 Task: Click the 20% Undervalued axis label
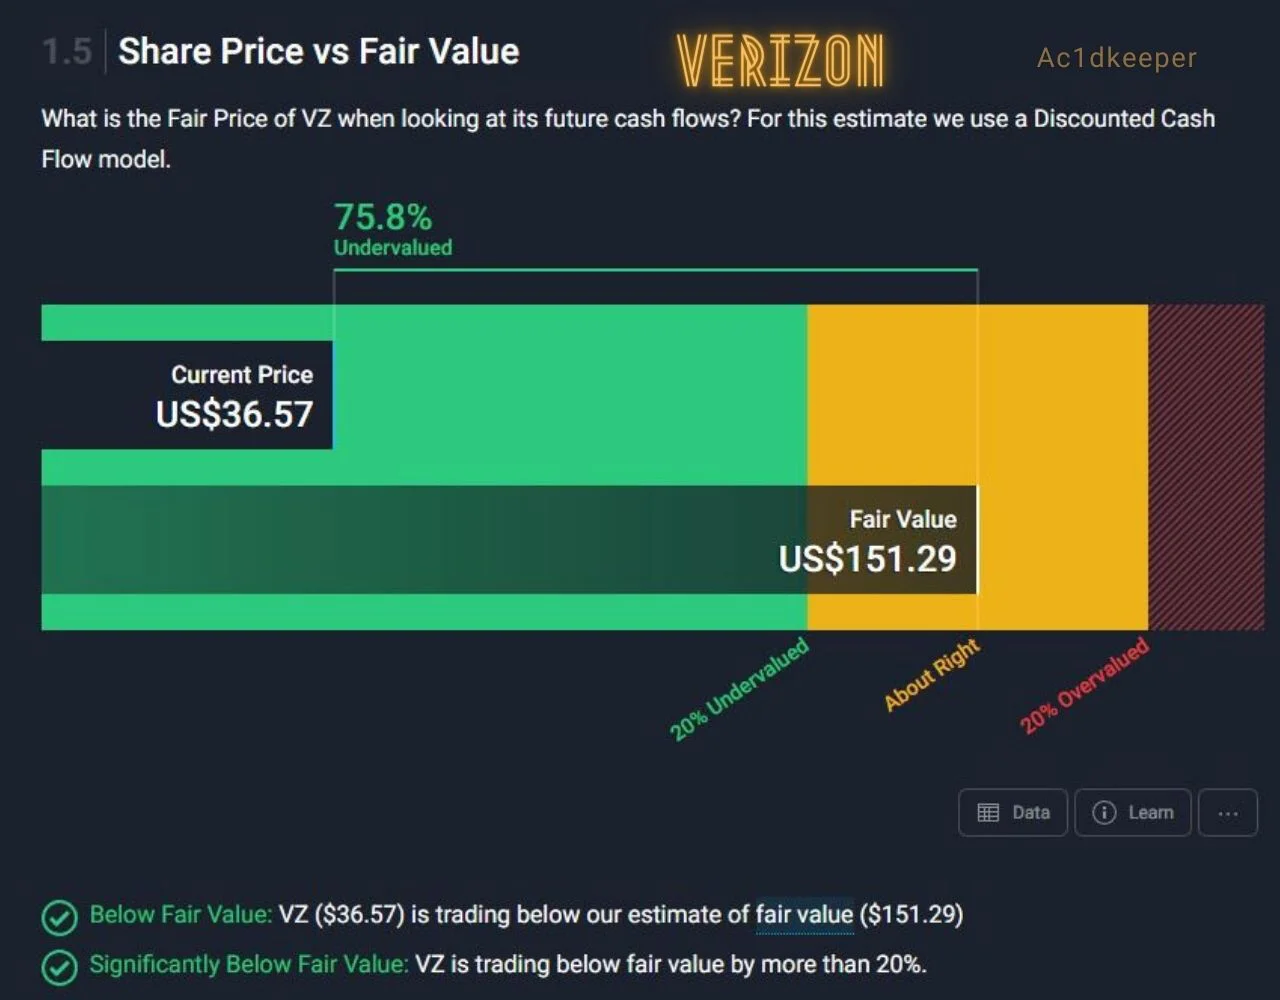739,690
